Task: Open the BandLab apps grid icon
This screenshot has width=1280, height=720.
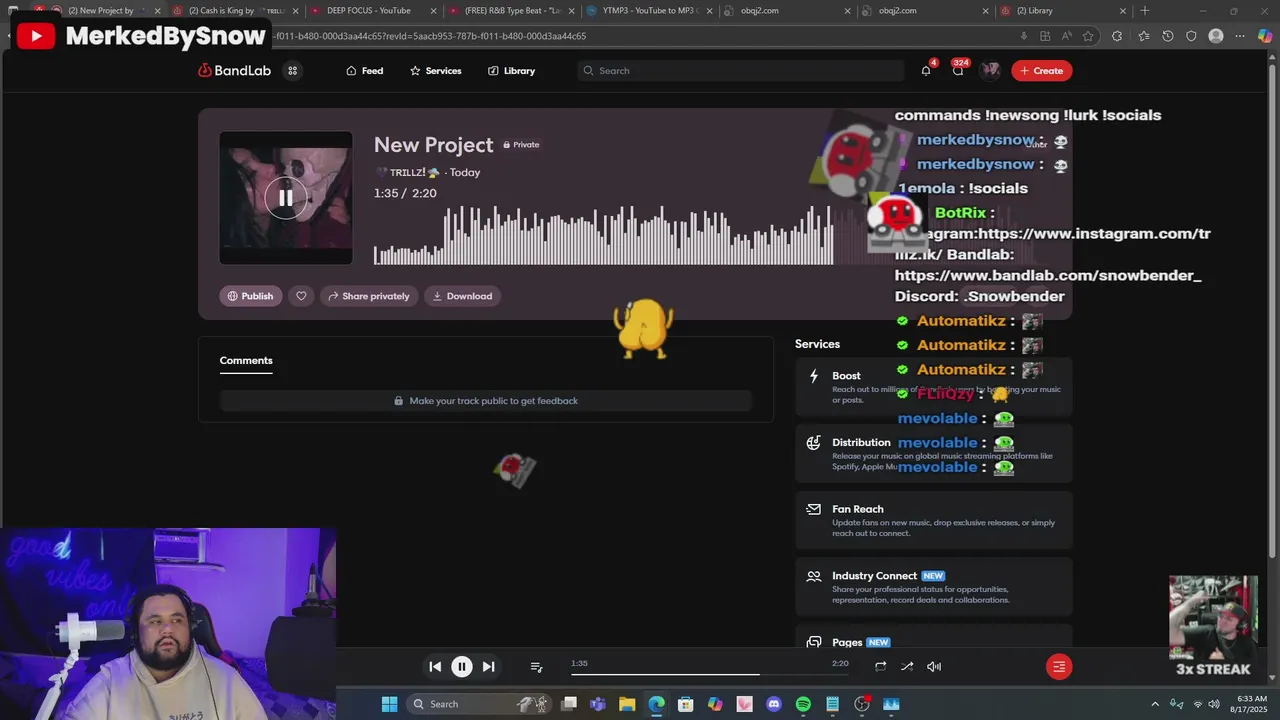Action: [x=292, y=71]
